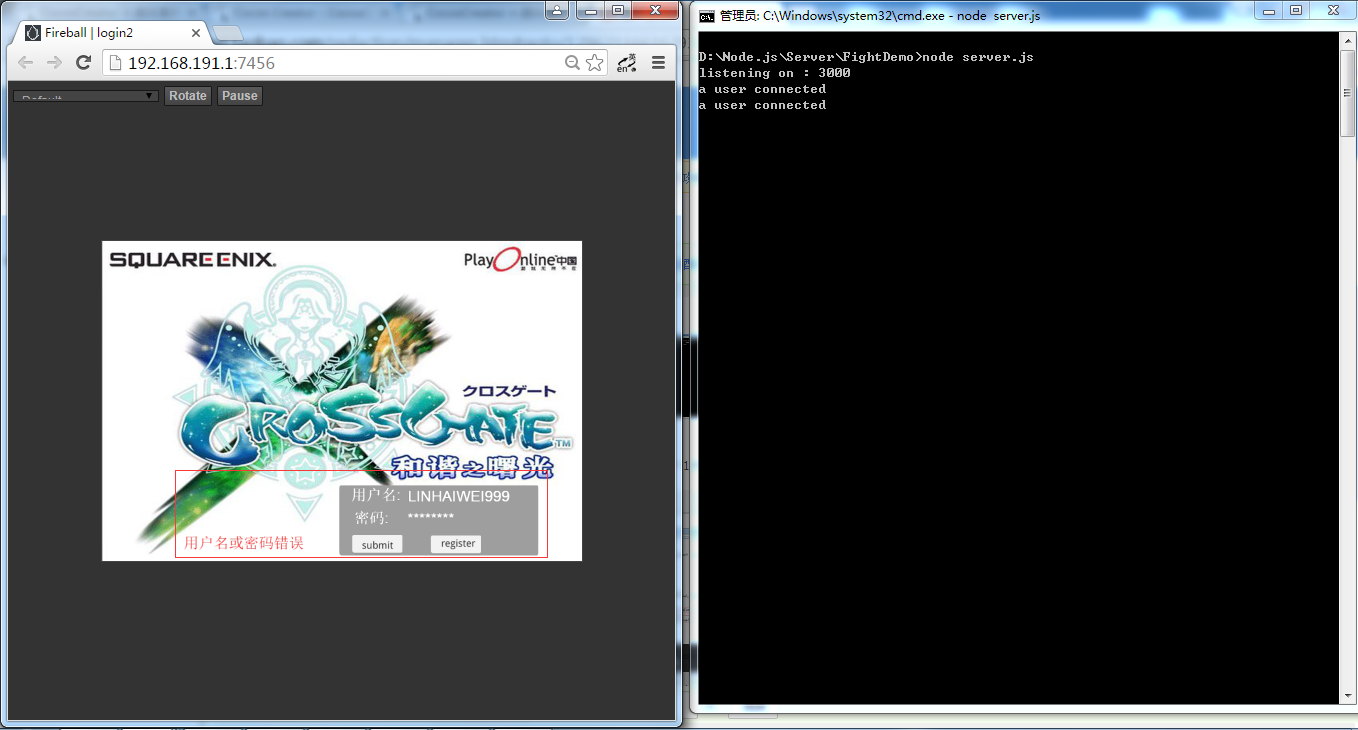This screenshot has width=1358, height=730.
Task: Click the username field containing LINHAIWEI999
Action: click(x=459, y=497)
